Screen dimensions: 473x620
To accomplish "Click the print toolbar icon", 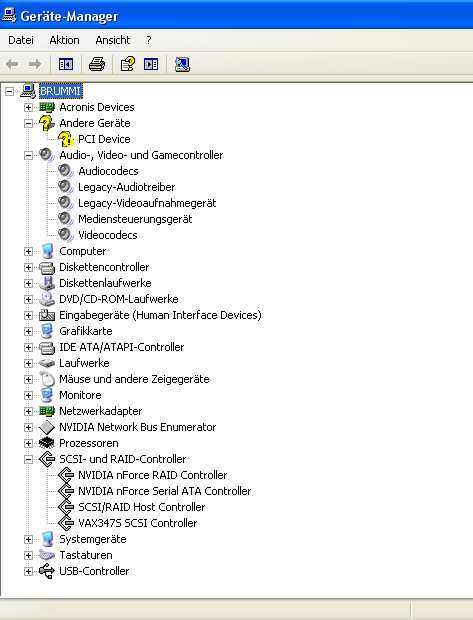I will tap(97, 64).
